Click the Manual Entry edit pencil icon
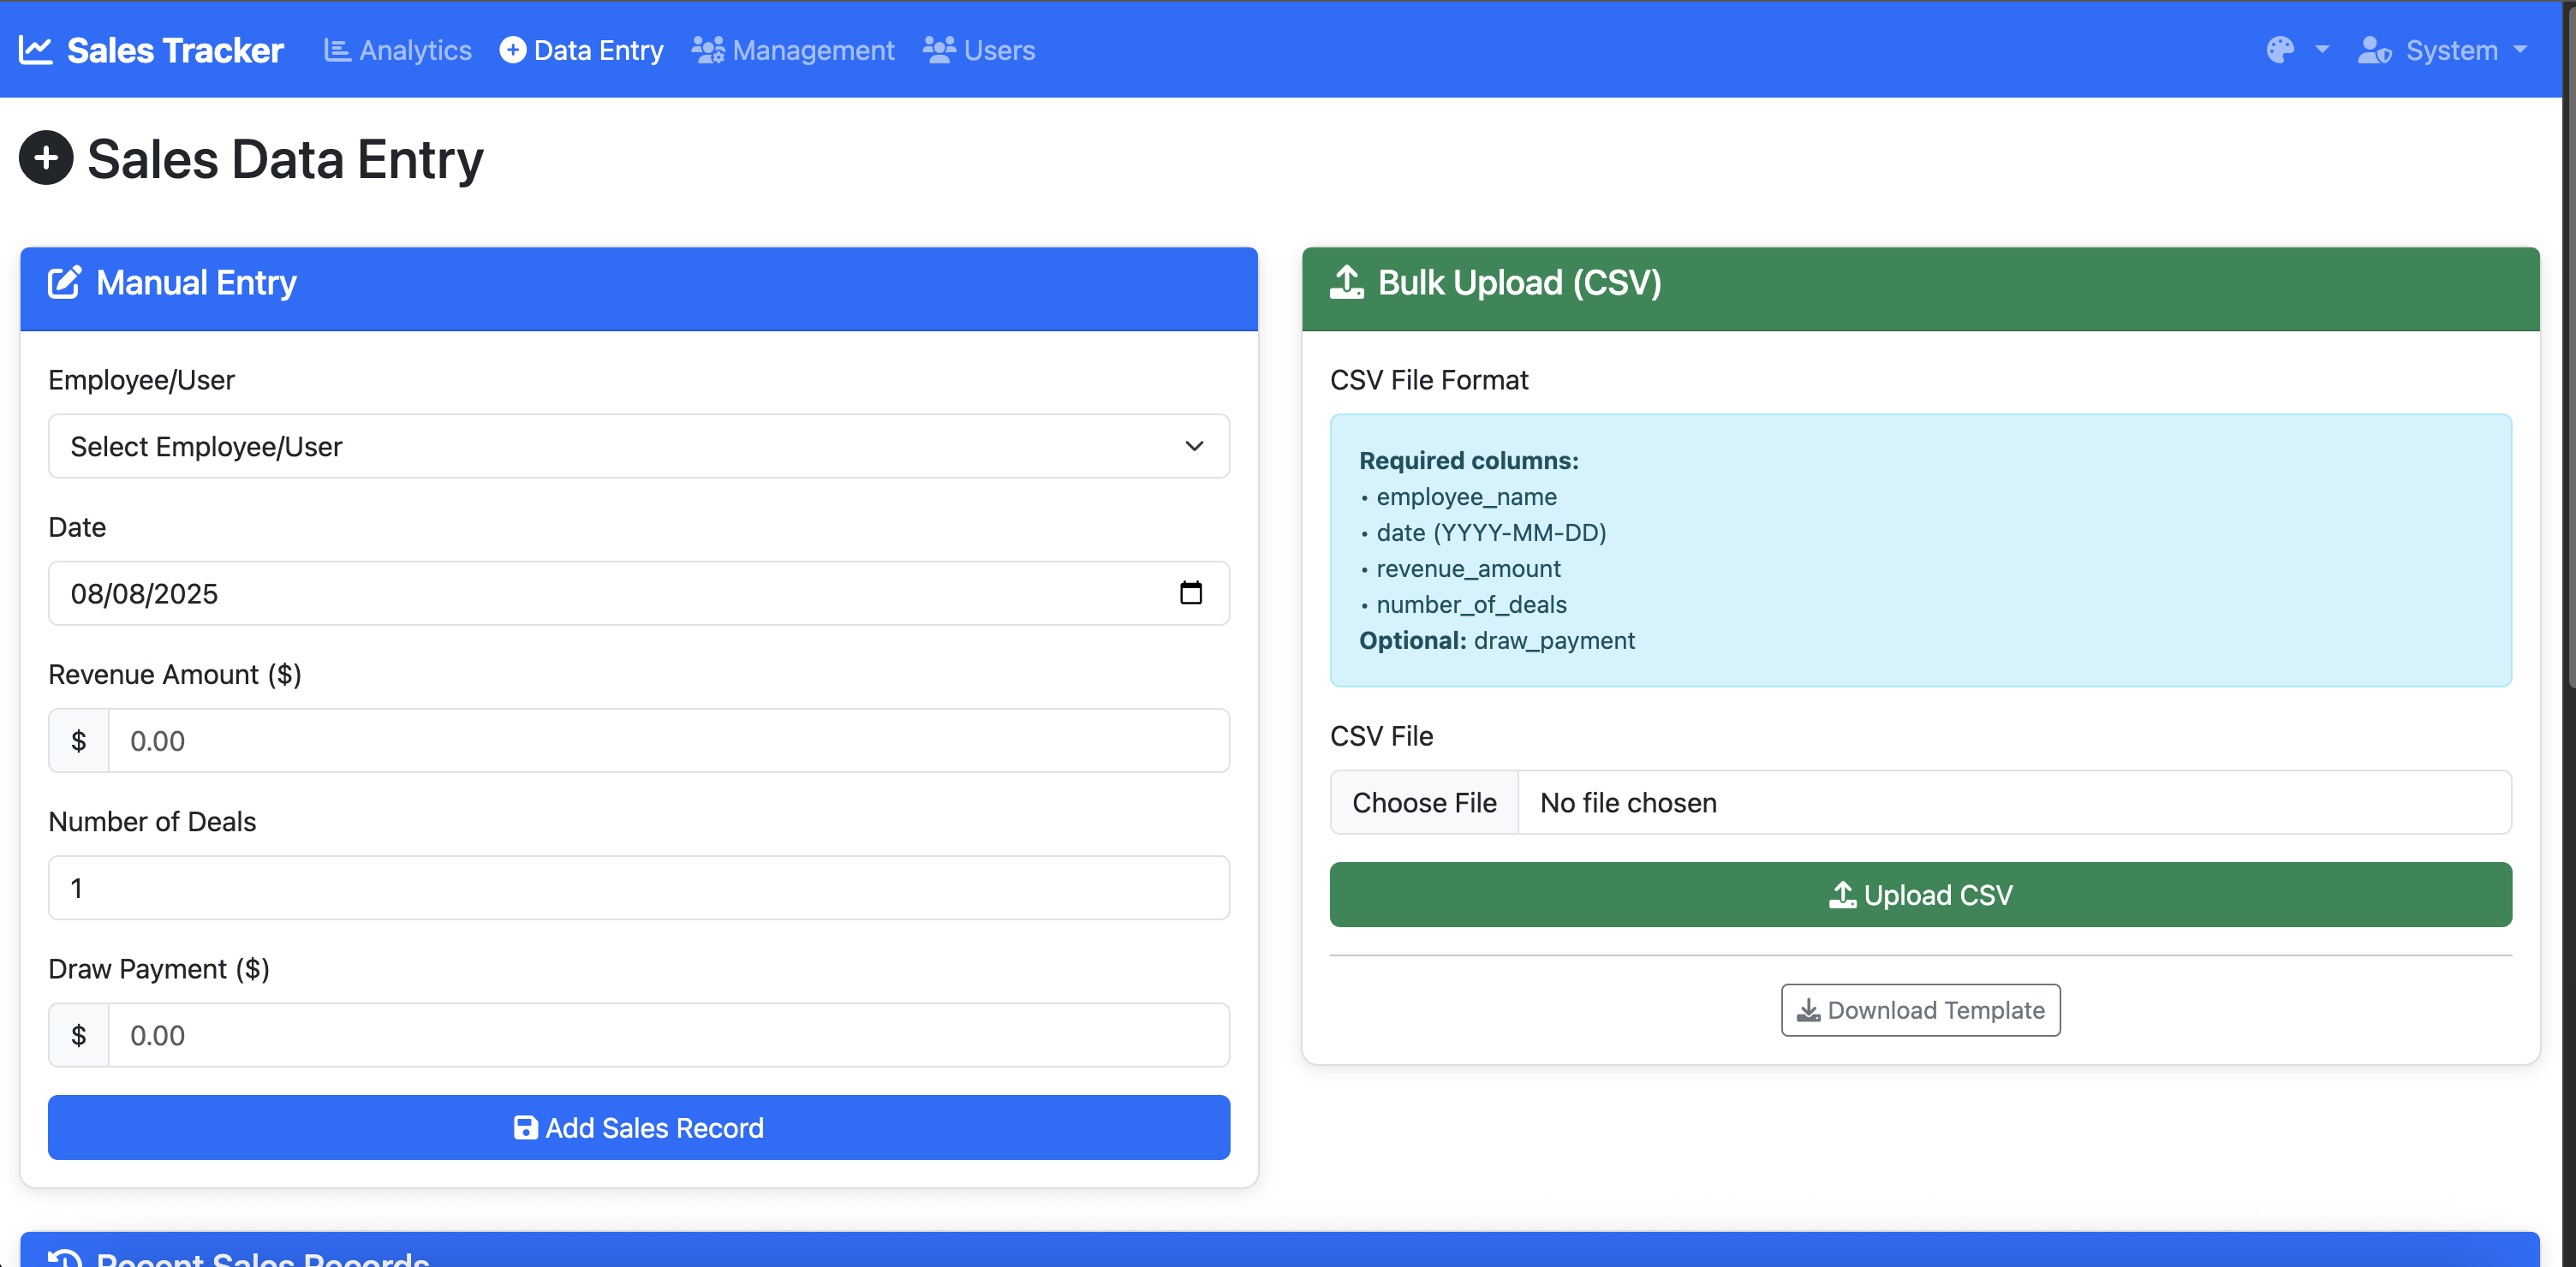 [x=65, y=283]
